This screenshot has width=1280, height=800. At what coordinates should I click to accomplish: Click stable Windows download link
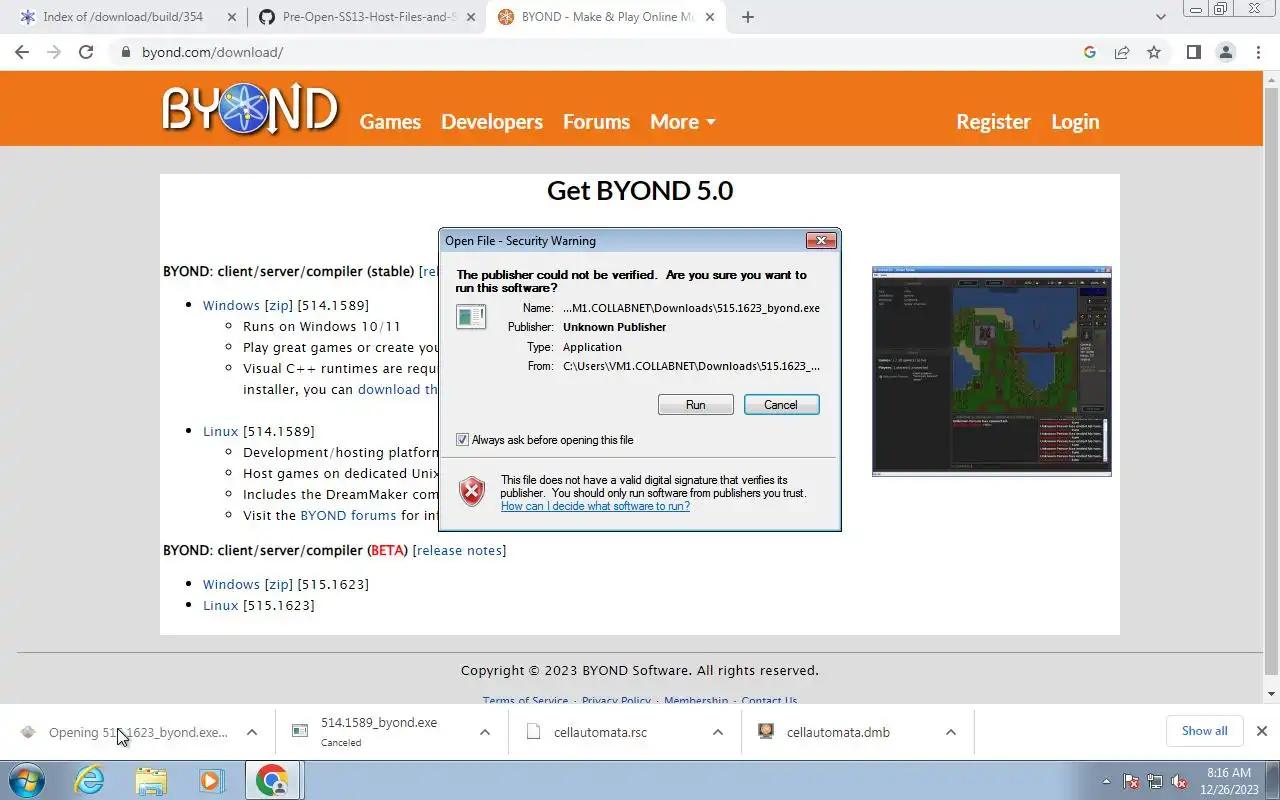click(231, 305)
